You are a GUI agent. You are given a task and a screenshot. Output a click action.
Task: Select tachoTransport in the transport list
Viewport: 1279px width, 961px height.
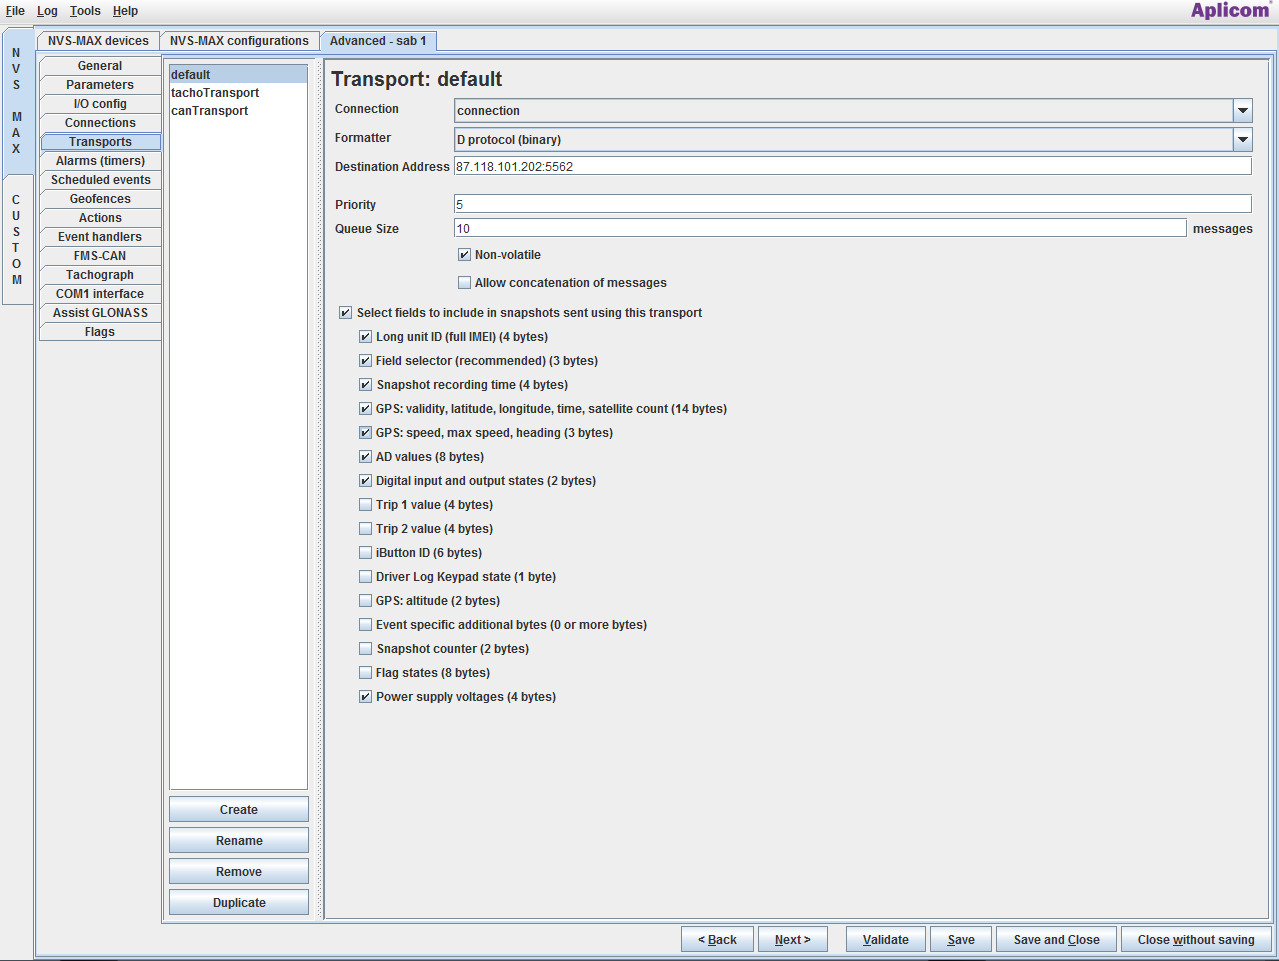[215, 93]
